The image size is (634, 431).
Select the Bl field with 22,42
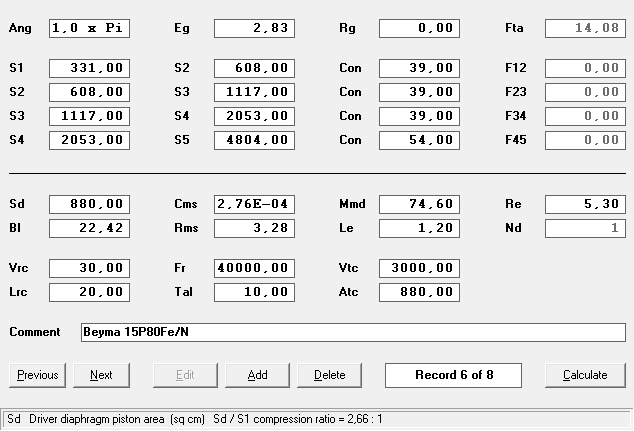[89, 228]
